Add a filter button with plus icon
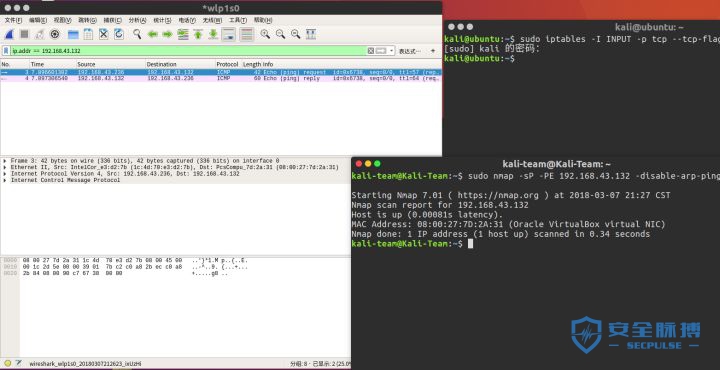 tap(433, 51)
